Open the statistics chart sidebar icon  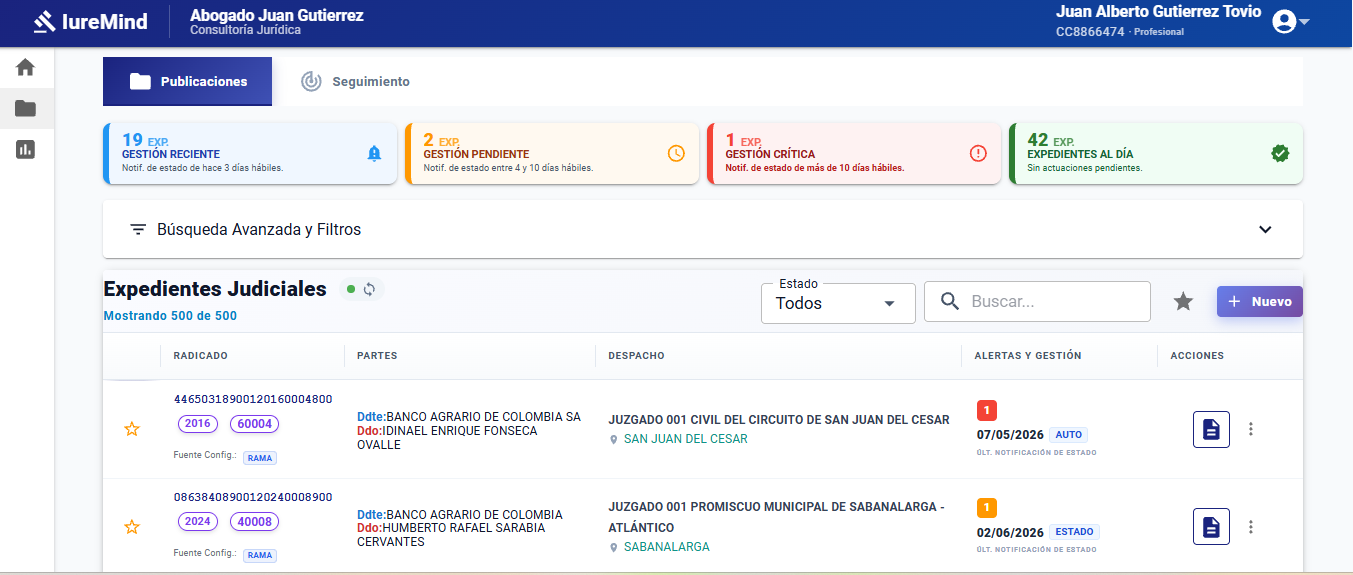coord(26,149)
